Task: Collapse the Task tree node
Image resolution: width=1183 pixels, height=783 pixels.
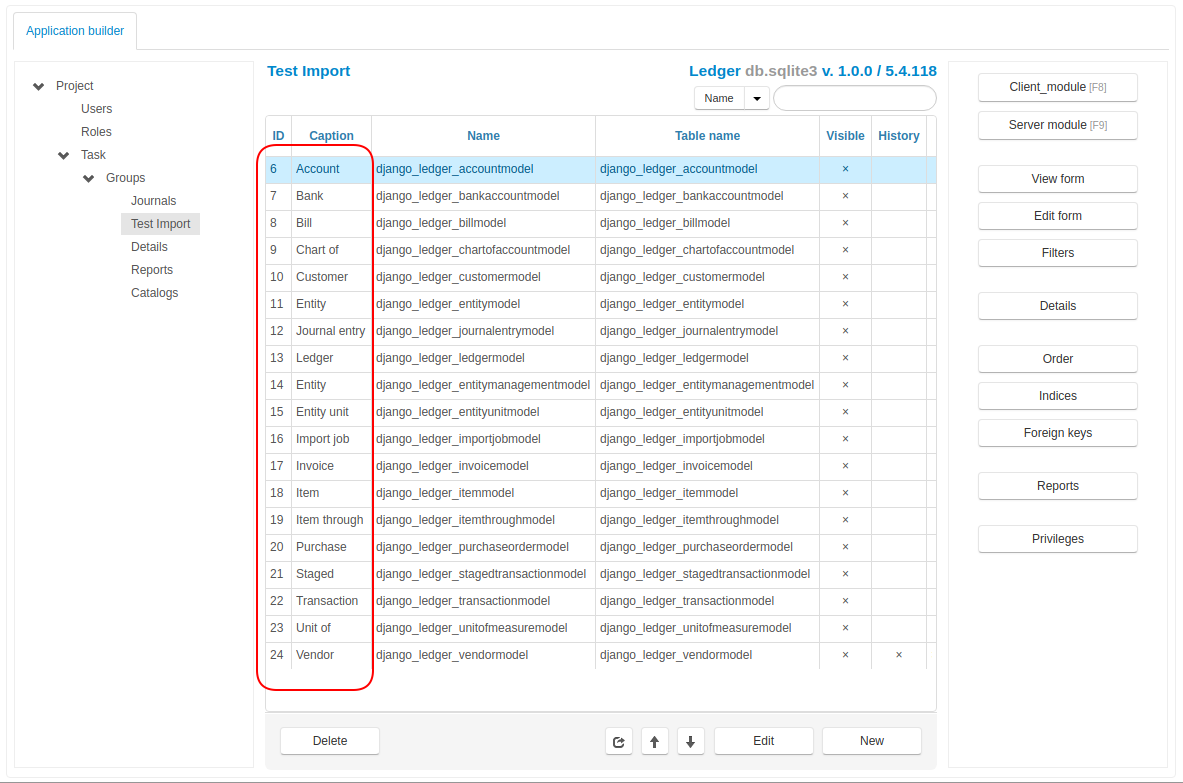Action: [x=63, y=155]
